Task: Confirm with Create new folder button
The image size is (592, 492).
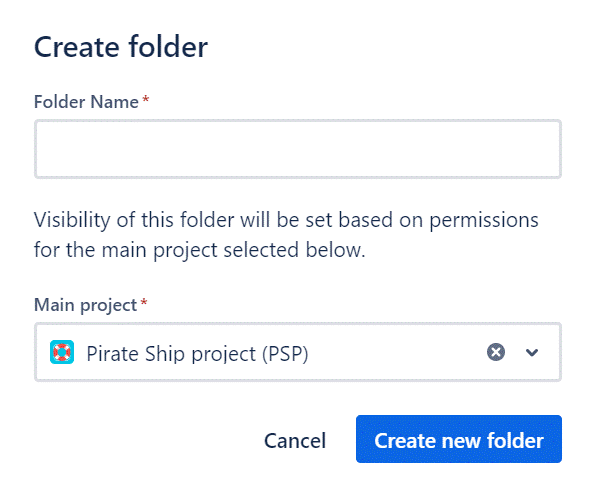Action: pyautogui.click(x=459, y=439)
